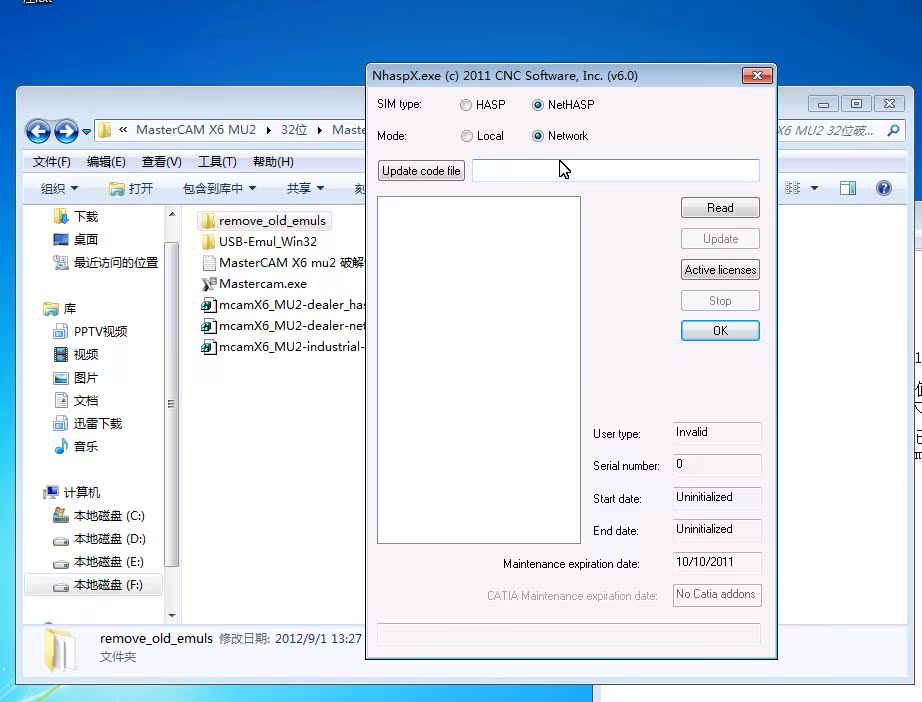This screenshot has width=922, height=702.
Task: Open the 帮助(H) menu
Action: pyautogui.click(x=273, y=162)
